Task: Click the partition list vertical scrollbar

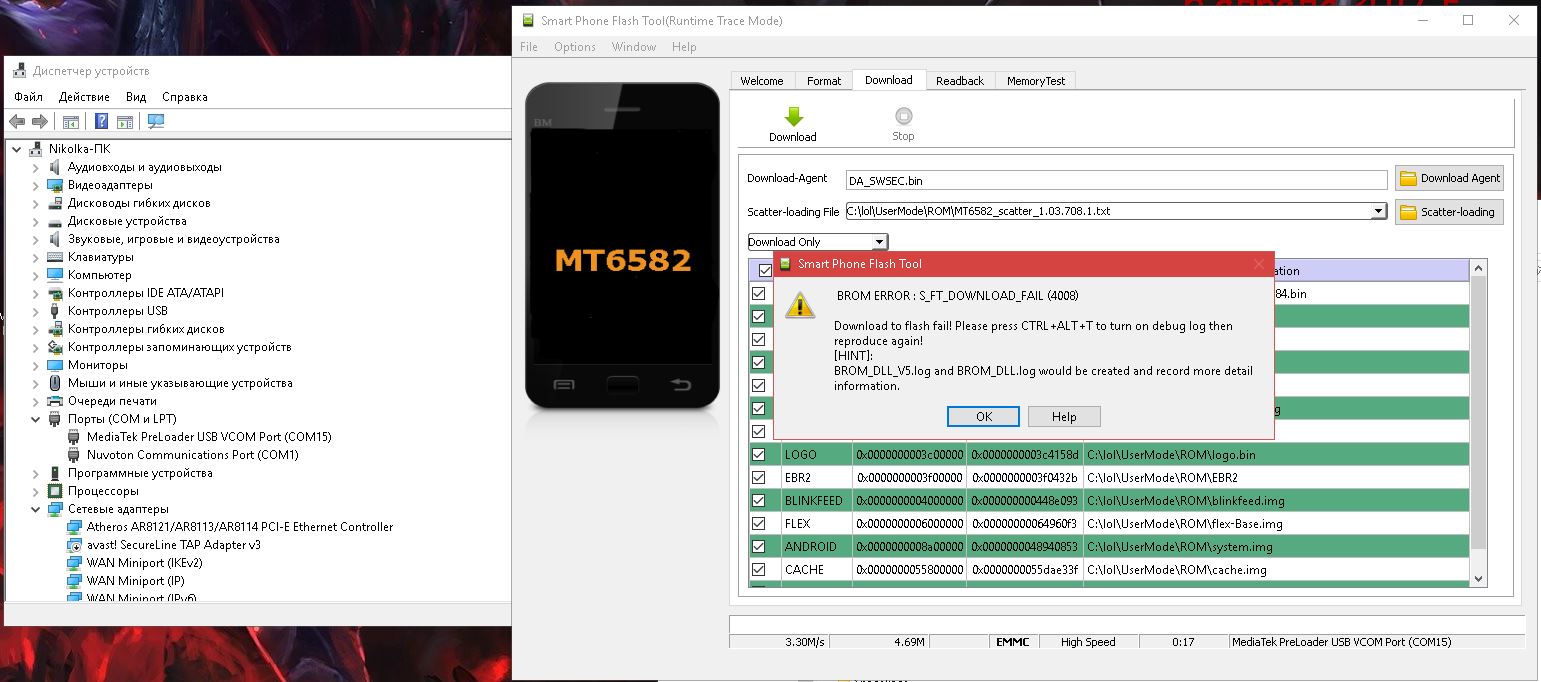Action: point(1478,420)
